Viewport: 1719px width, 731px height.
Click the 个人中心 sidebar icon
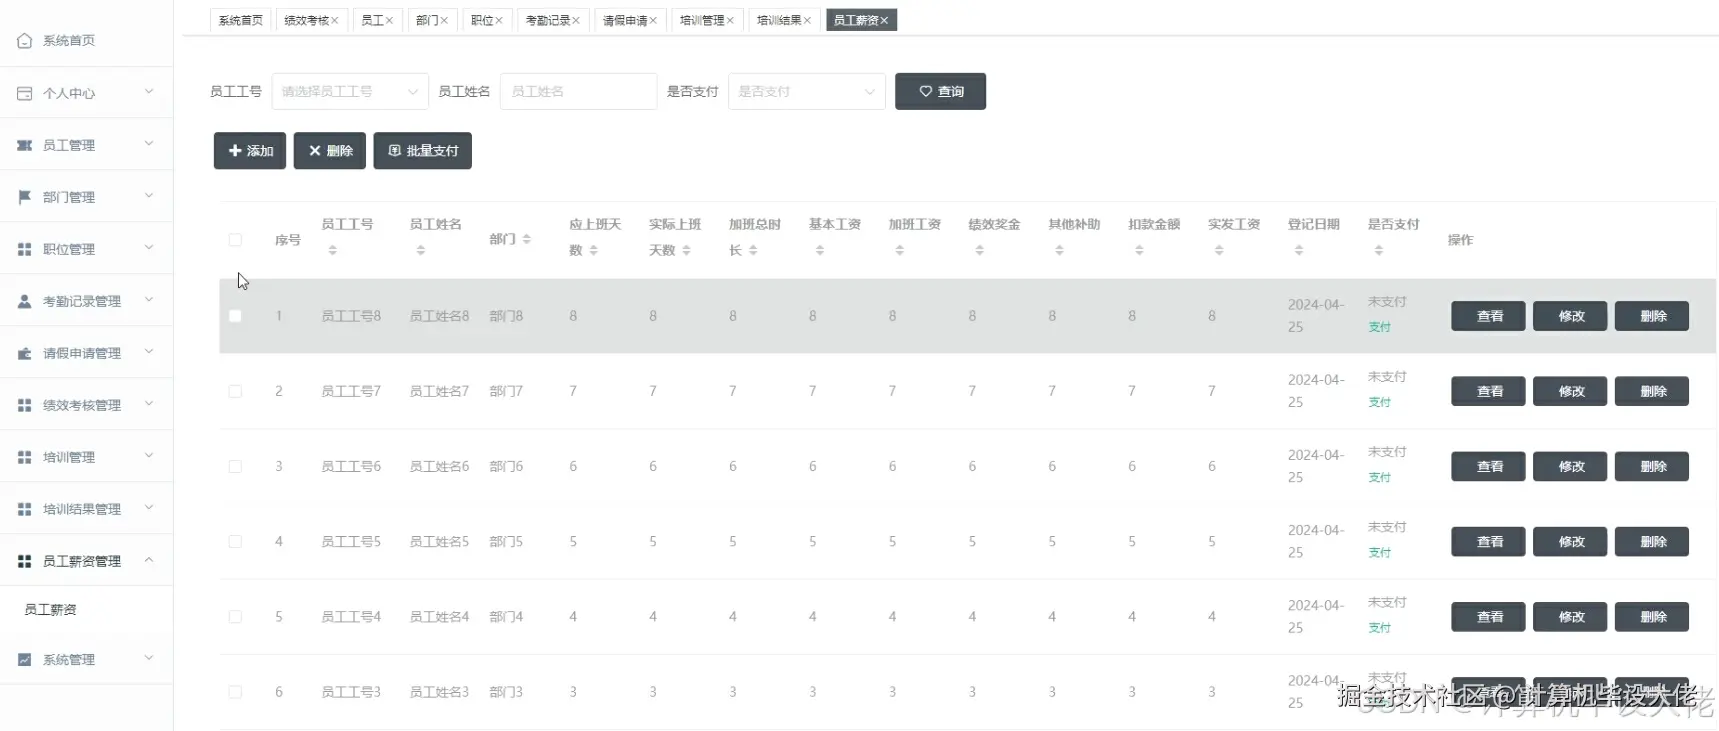pos(25,93)
